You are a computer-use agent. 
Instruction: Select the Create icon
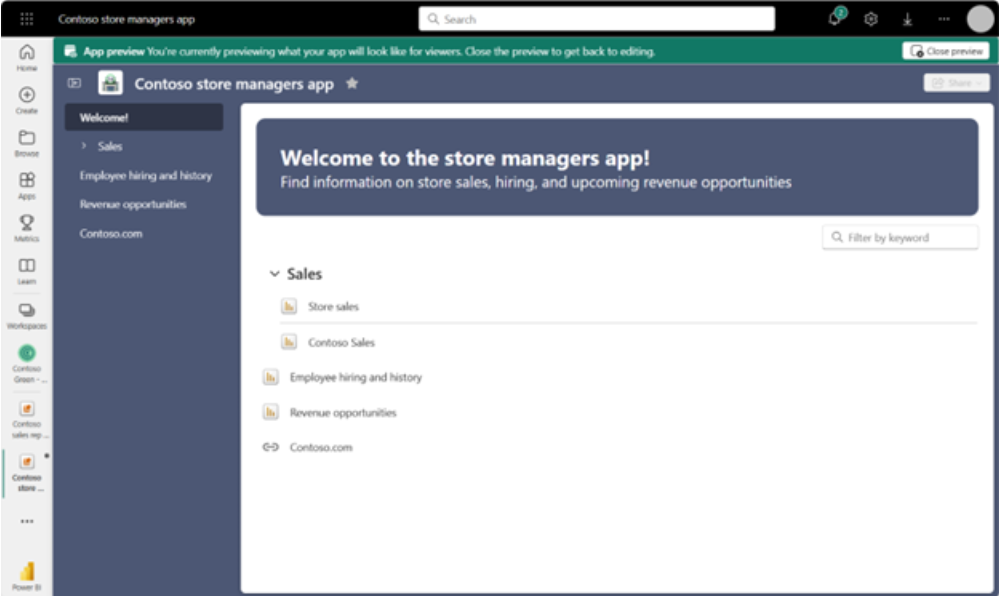click(x=27, y=97)
